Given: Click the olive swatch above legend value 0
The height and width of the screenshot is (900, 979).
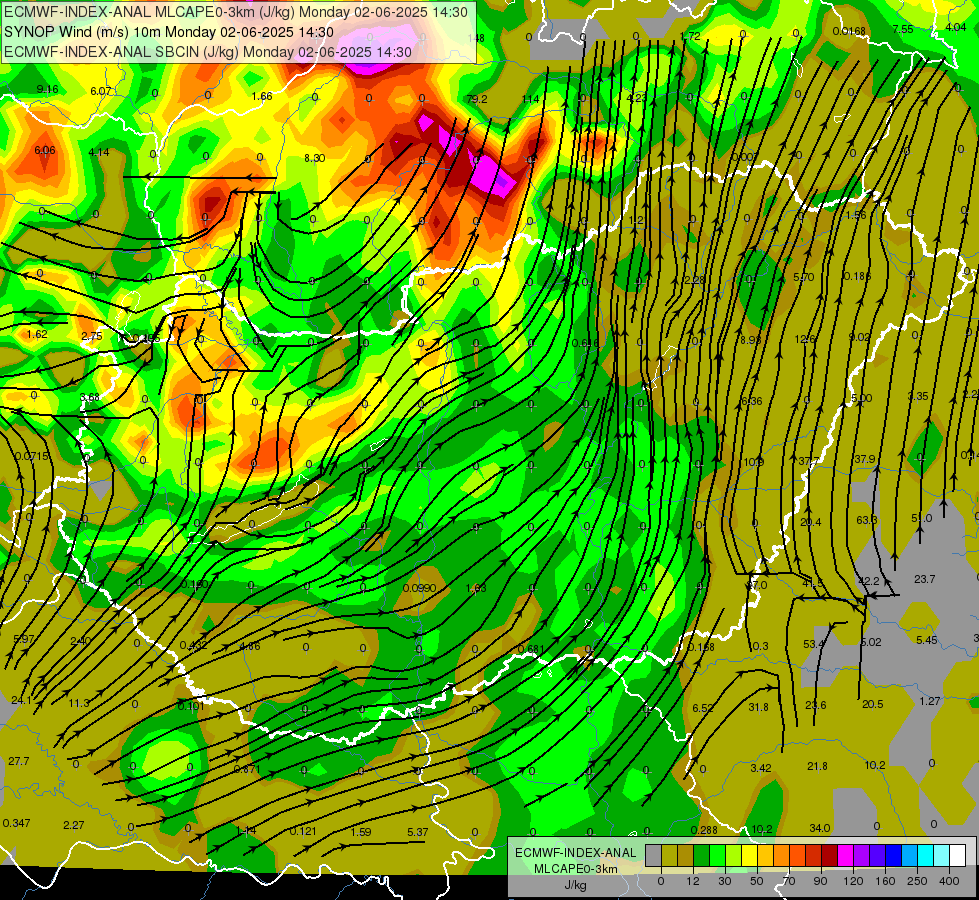Looking at the screenshot, I should [669, 855].
